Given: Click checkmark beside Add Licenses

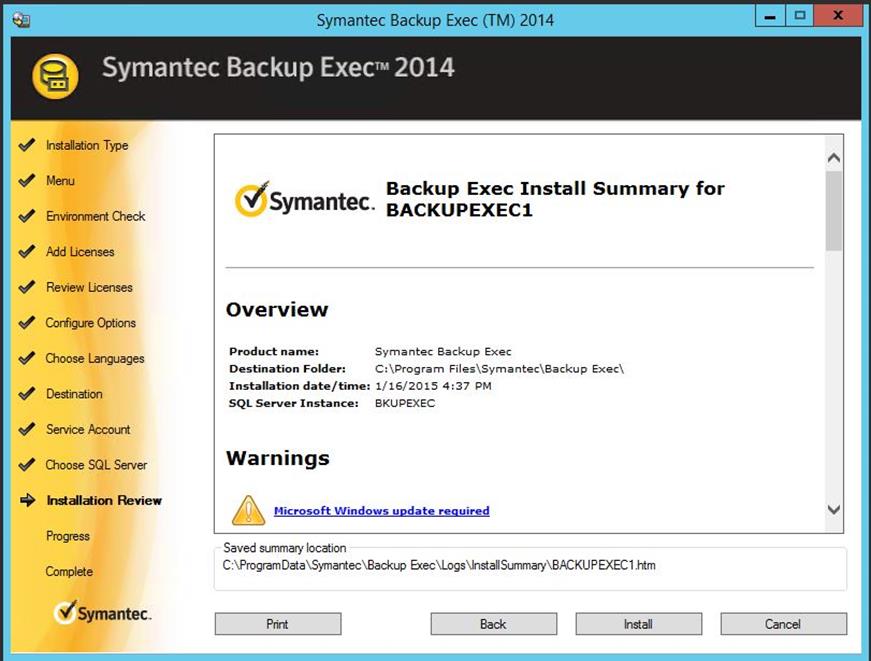Looking at the screenshot, I should pyautogui.click(x=27, y=252).
